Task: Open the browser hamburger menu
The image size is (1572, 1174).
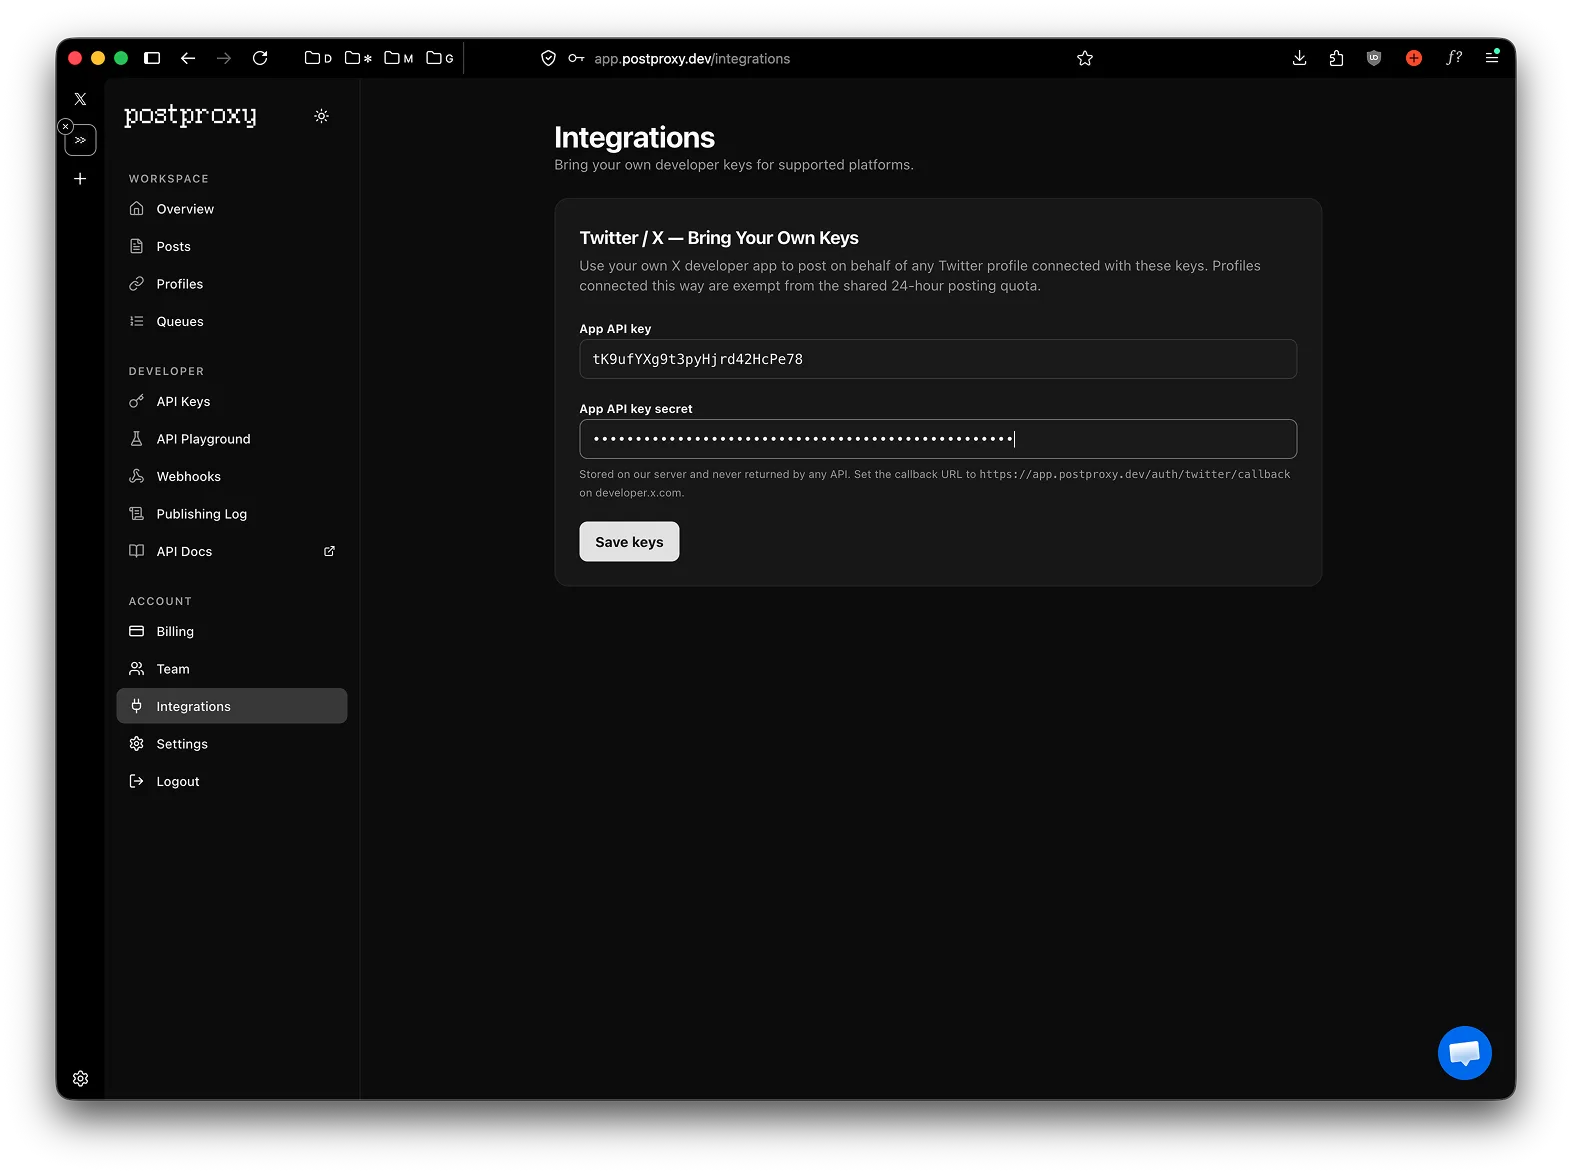Action: click(x=1492, y=58)
